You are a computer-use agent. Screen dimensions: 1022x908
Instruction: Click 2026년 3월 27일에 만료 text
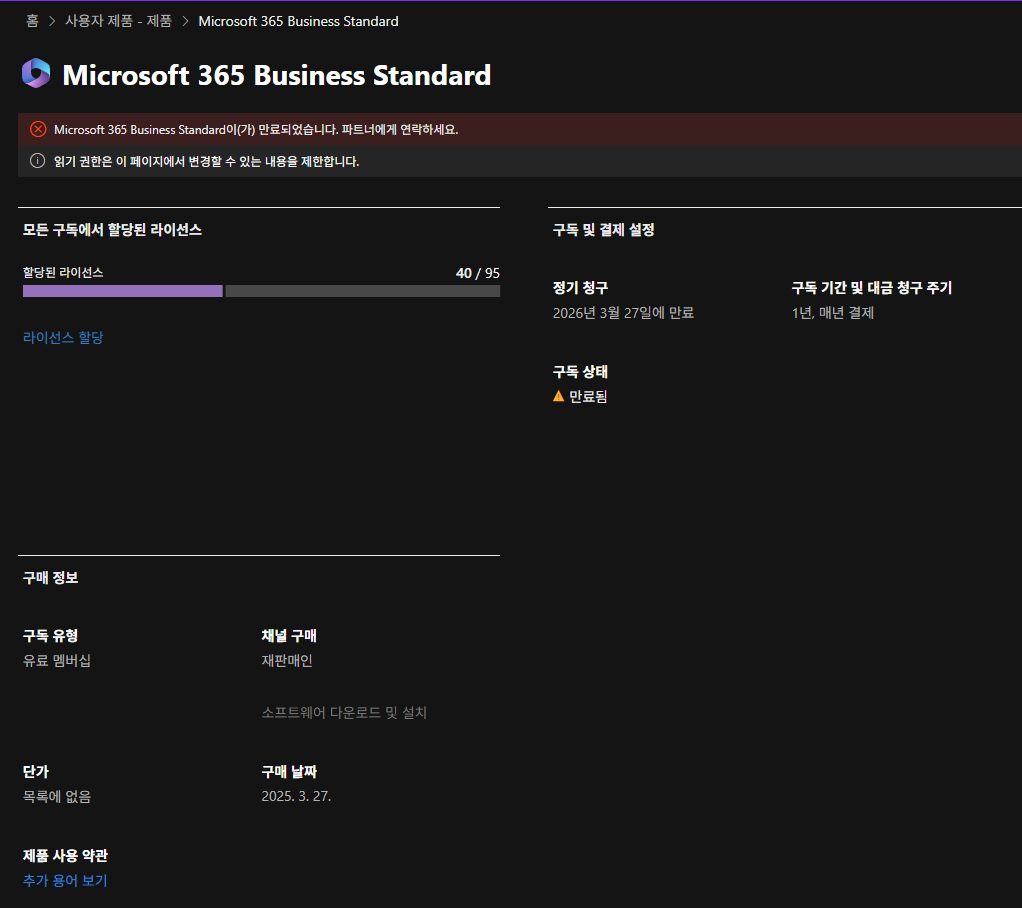pyautogui.click(x=623, y=313)
